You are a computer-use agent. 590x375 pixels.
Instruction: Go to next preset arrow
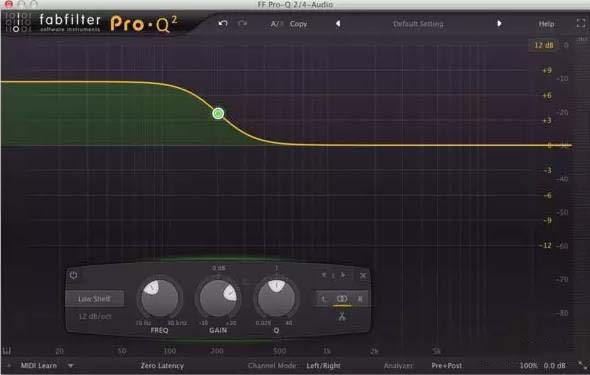pos(499,23)
